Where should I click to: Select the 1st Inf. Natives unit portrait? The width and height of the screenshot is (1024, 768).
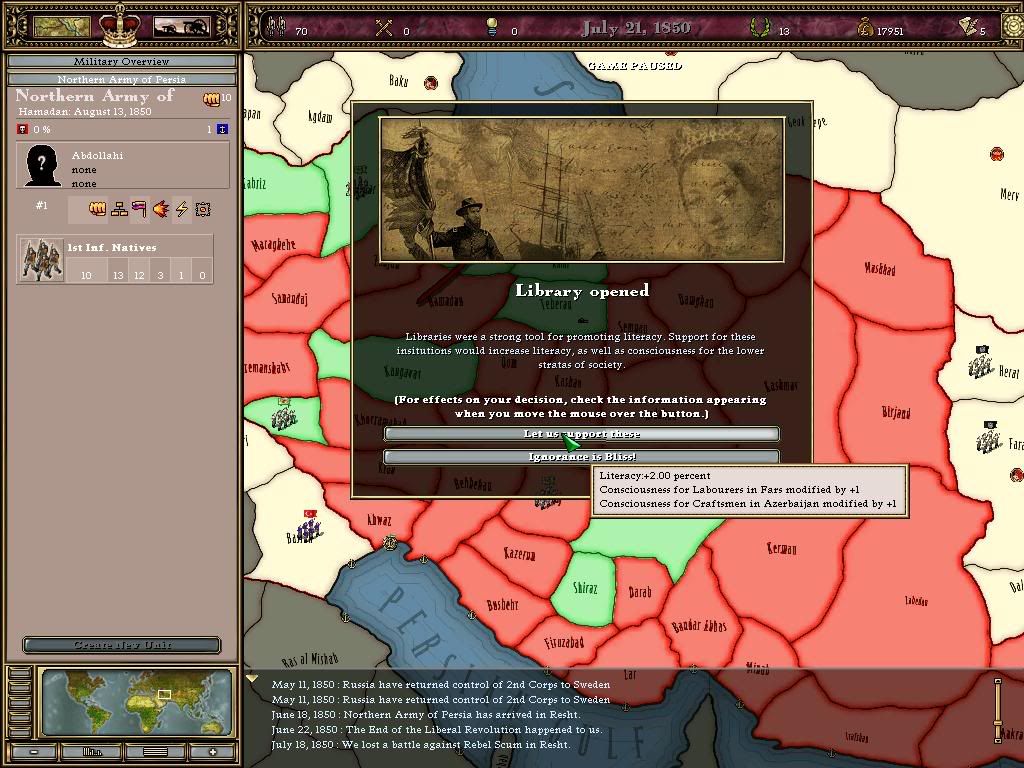(x=41, y=259)
